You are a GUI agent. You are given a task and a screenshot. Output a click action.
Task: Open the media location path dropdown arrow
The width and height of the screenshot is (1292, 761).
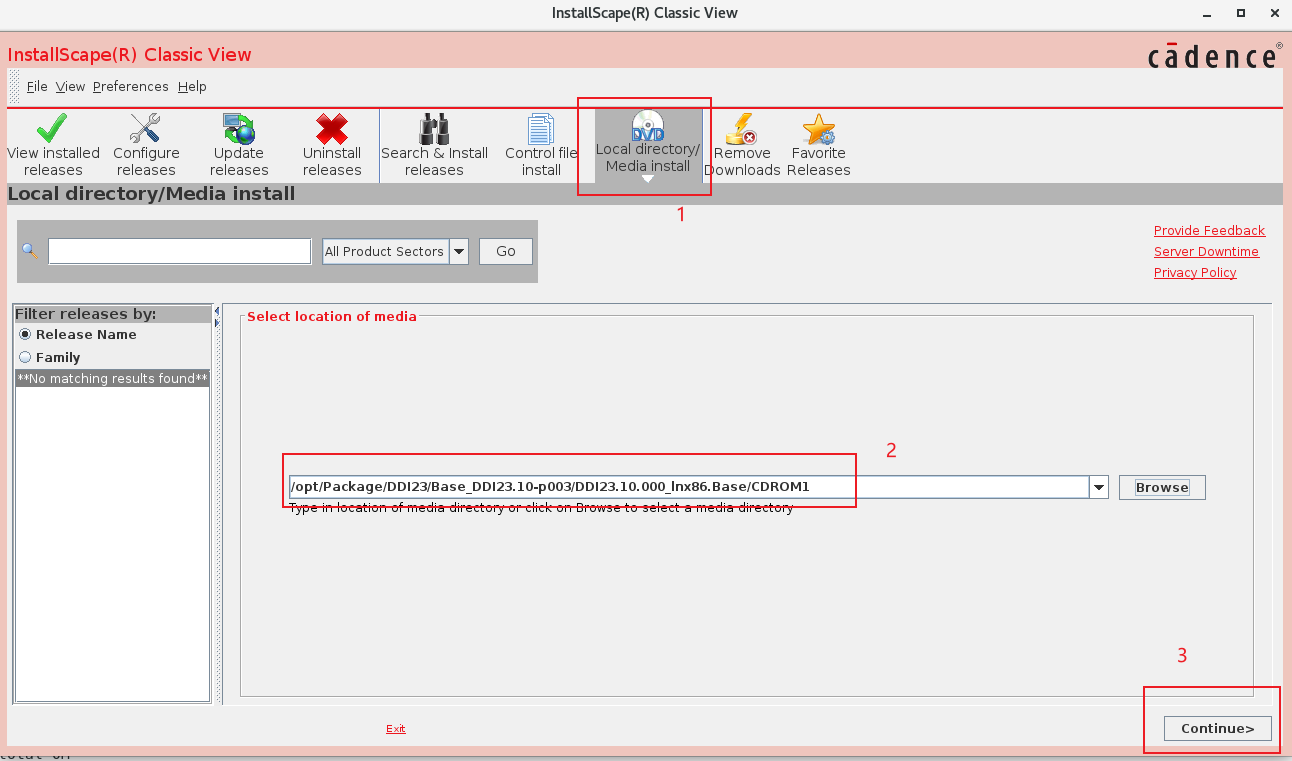[1099, 487]
